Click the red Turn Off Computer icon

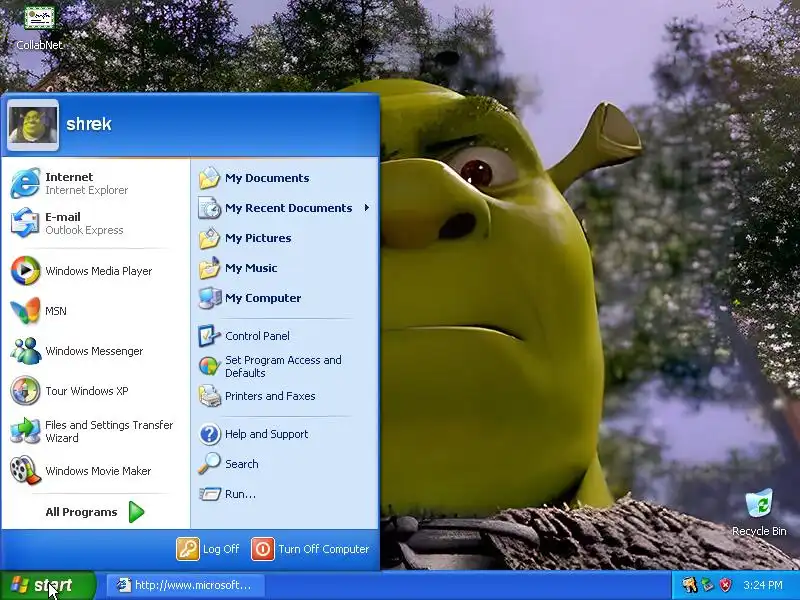263,549
